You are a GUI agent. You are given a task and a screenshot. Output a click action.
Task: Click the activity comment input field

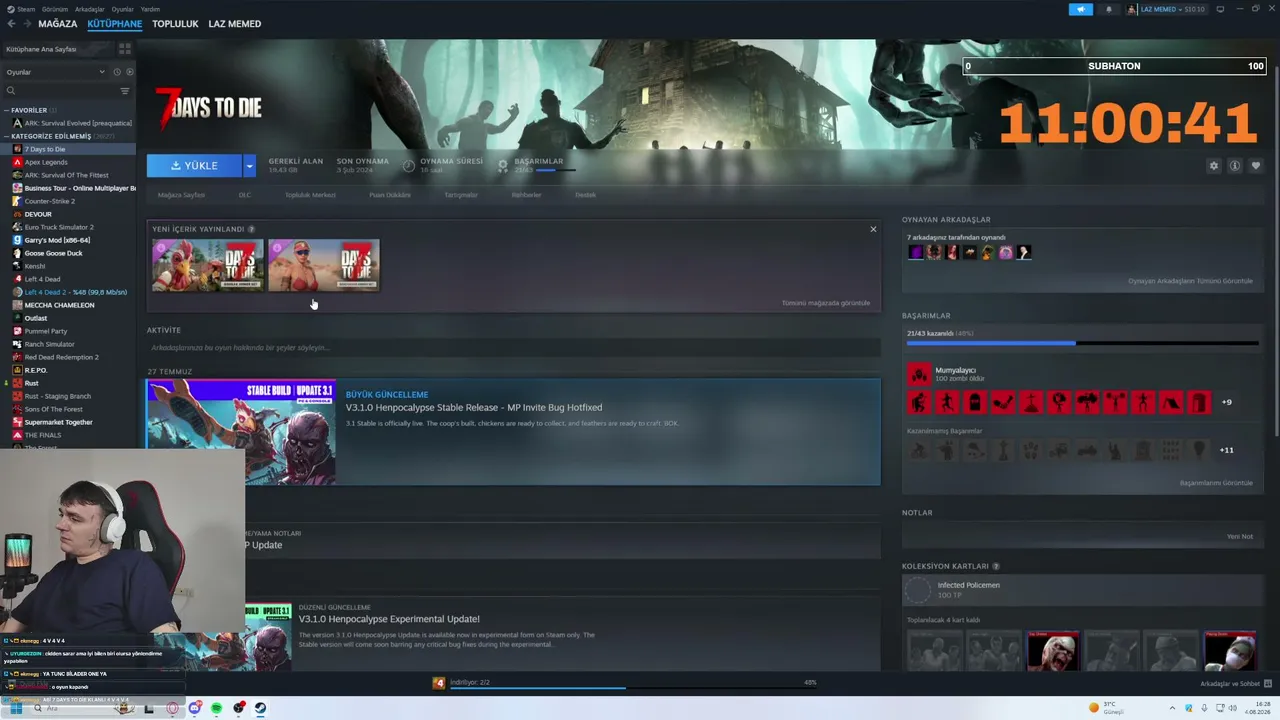coord(513,348)
